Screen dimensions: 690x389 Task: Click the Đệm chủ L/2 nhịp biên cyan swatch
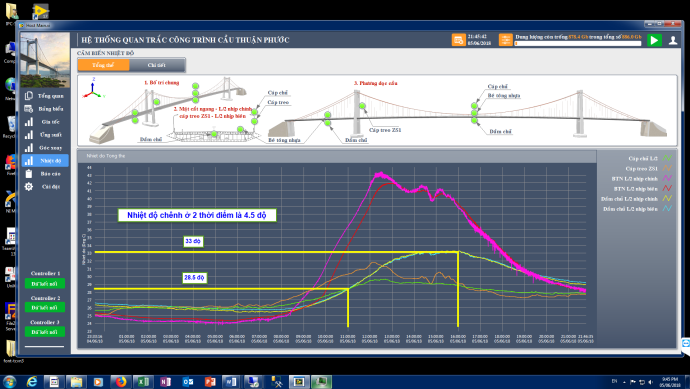(667, 209)
